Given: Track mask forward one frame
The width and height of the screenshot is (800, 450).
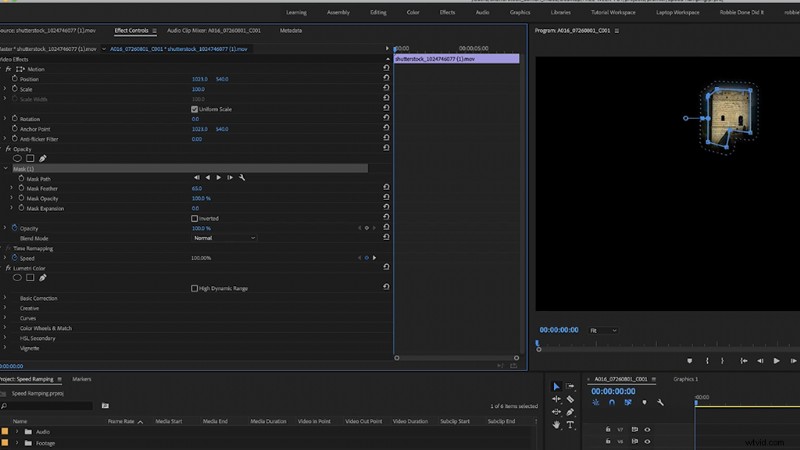Looking at the screenshot, I should (x=230, y=178).
